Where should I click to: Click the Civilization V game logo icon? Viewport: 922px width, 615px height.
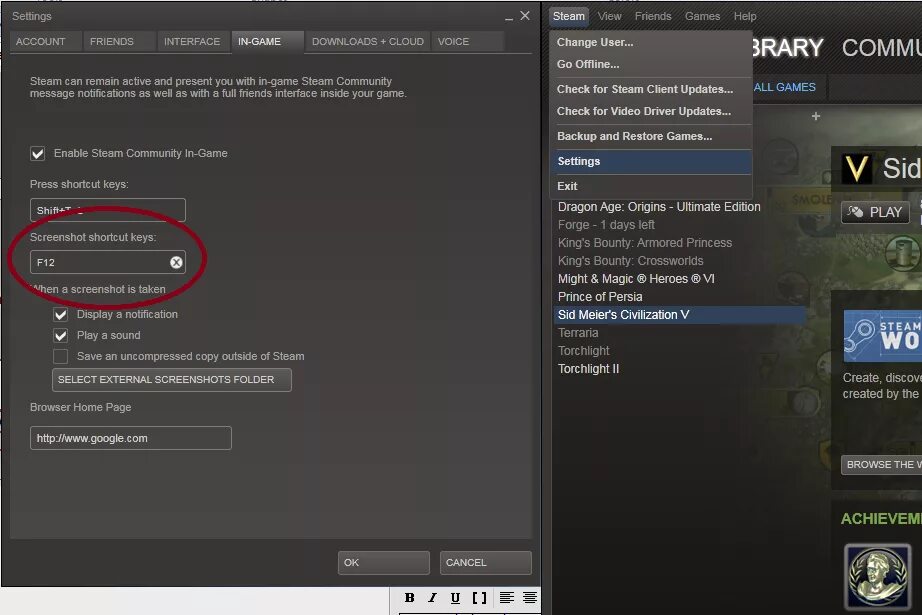coord(856,169)
